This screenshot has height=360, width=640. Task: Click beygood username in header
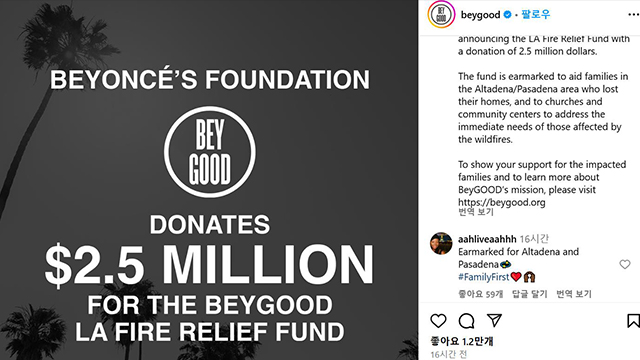point(480,15)
